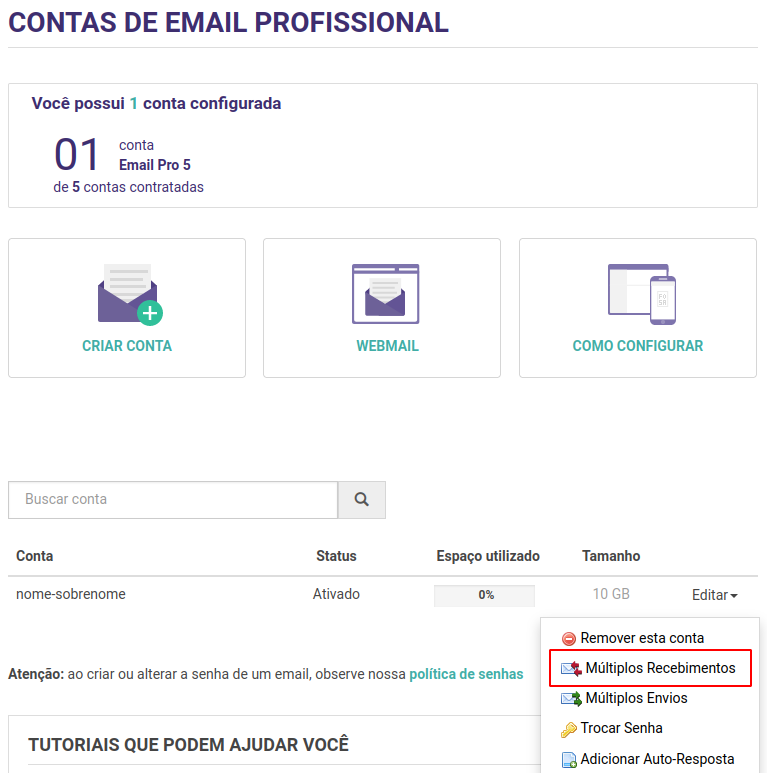
Task: Click the Status column header
Action: (336, 556)
